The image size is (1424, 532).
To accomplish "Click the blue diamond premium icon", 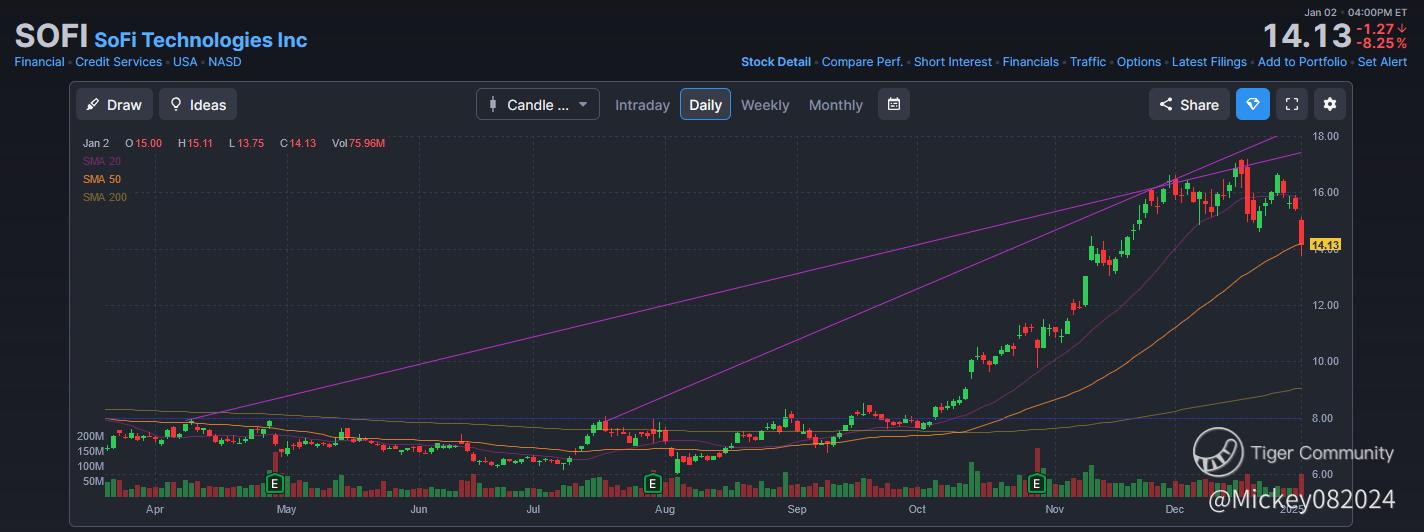I will [x=1253, y=104].
